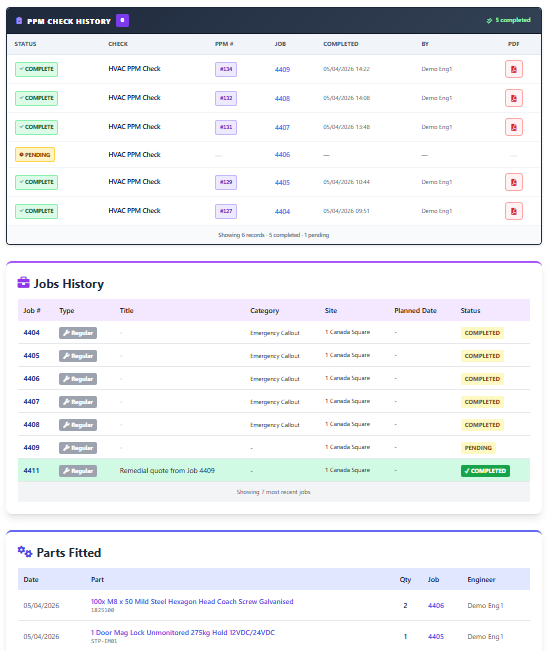The height and width of the screenshot is (651, 550).
Task: Open PPM number #129 badge
Action: [x=226, y=182]
